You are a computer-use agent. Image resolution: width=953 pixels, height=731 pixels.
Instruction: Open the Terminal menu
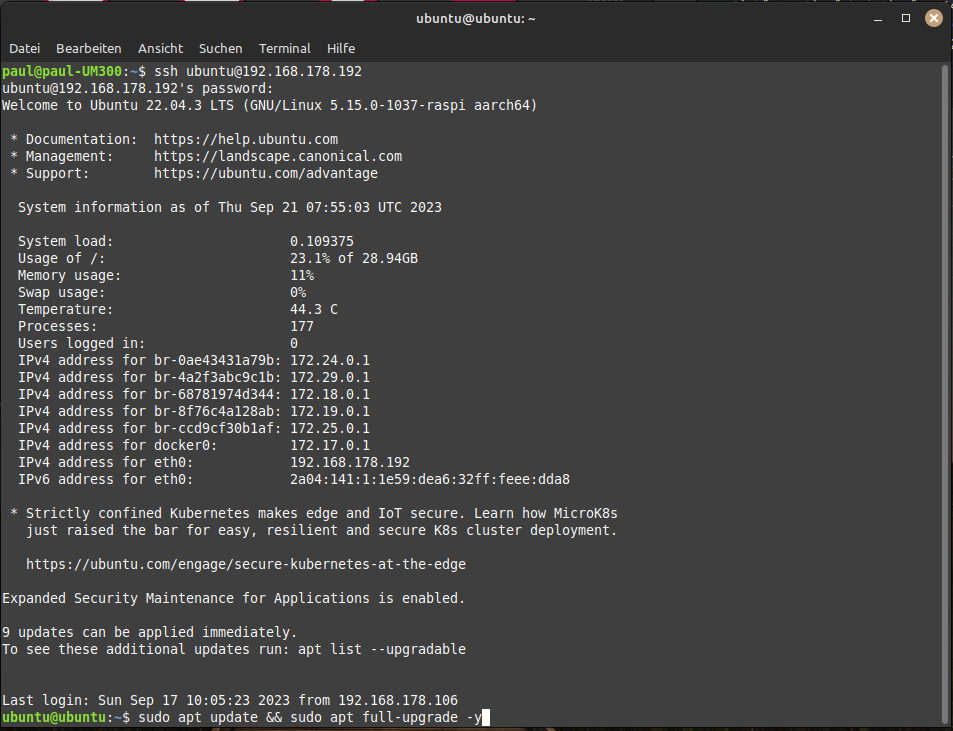coord(285,48)
